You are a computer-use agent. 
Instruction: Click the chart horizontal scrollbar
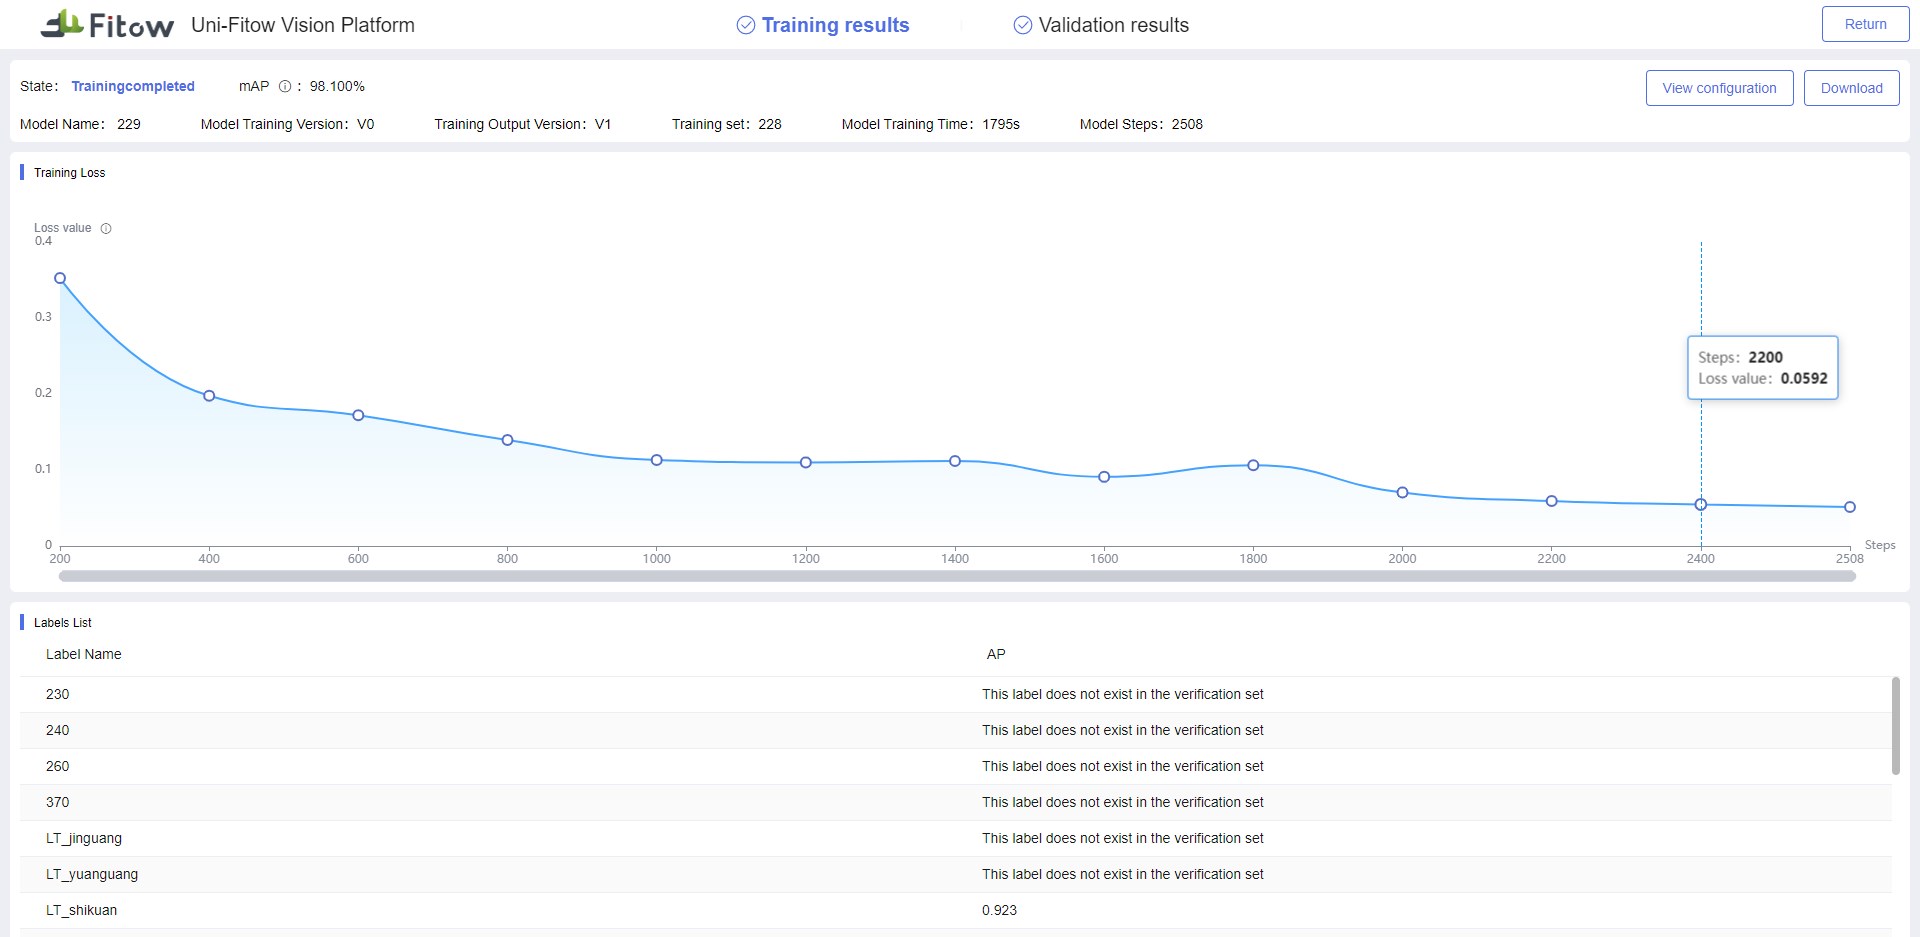click(957, 576)
